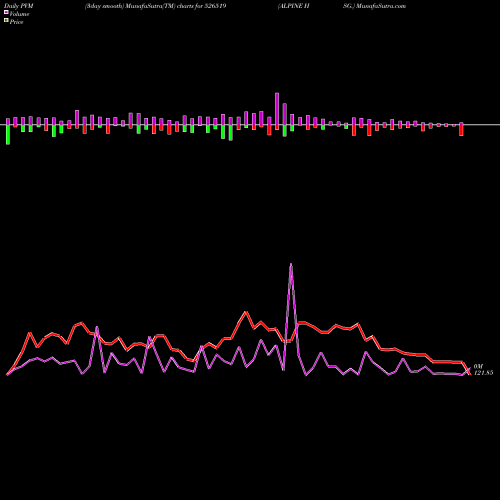This screenshot has width=500, height=500.
Task: Click the Daily PVM title text
Action: pos(19,6)
